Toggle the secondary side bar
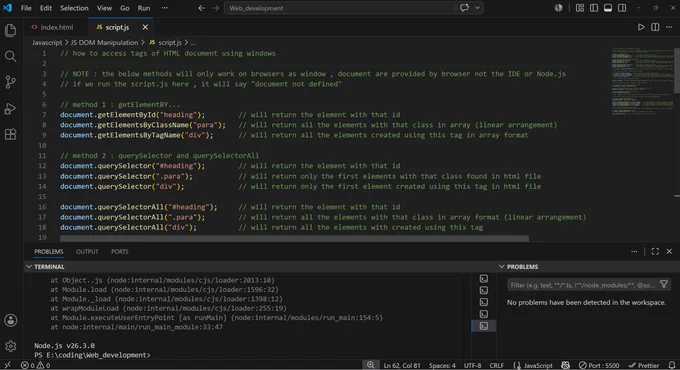Viewport: 680px width, 370px height. [622, 8]
